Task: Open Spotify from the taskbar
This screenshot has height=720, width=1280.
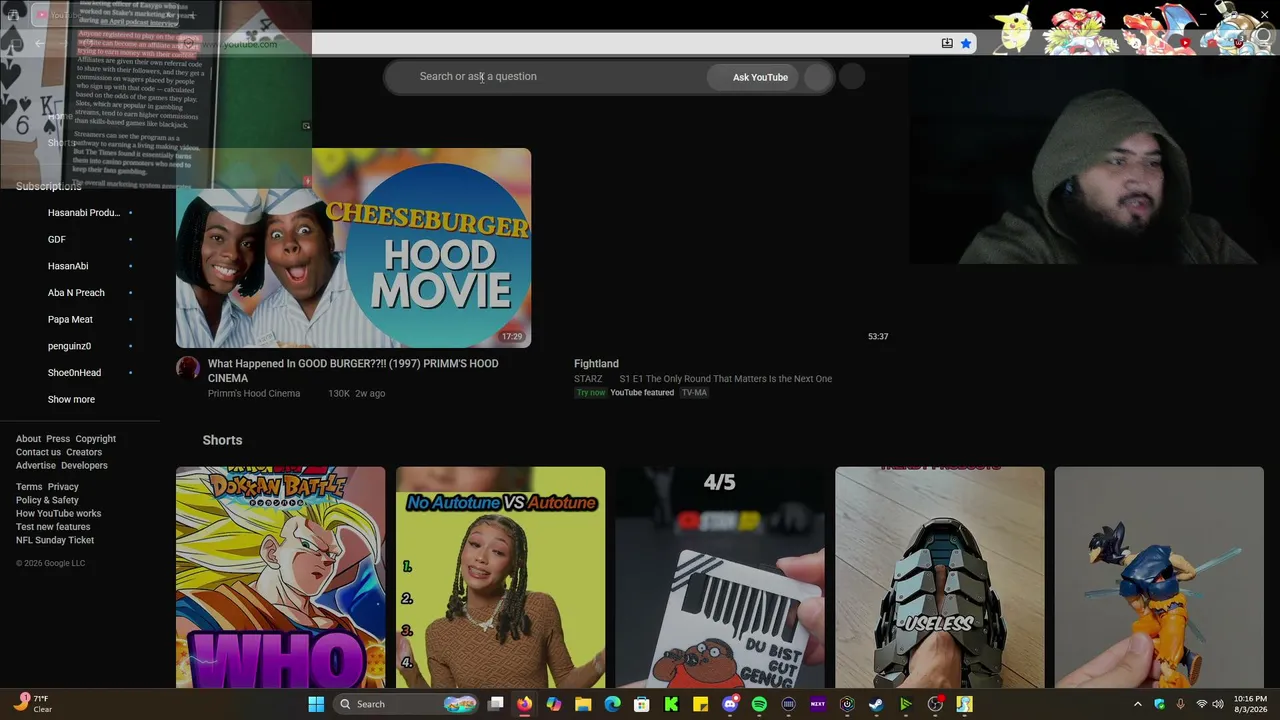Action: 759,704
